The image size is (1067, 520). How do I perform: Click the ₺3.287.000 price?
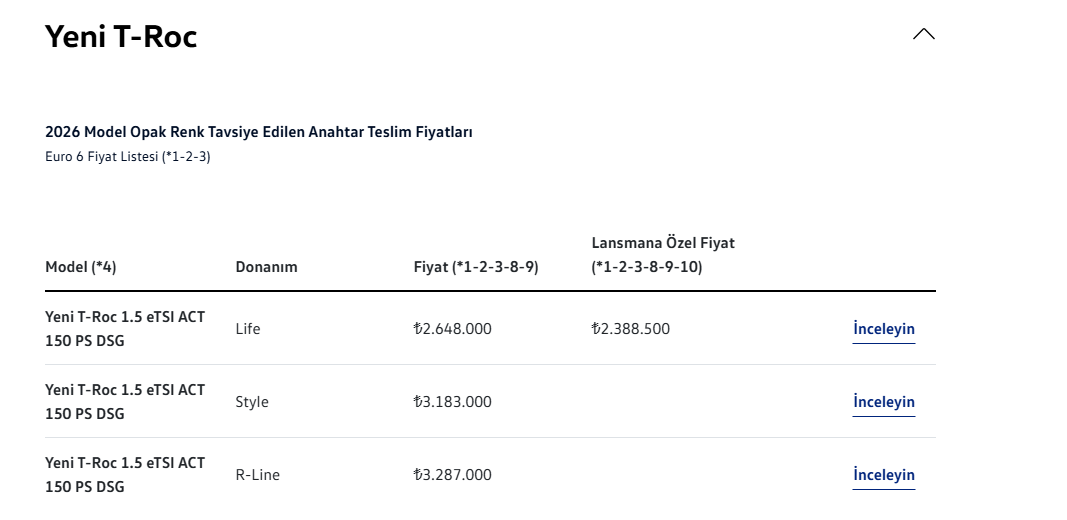452,475
